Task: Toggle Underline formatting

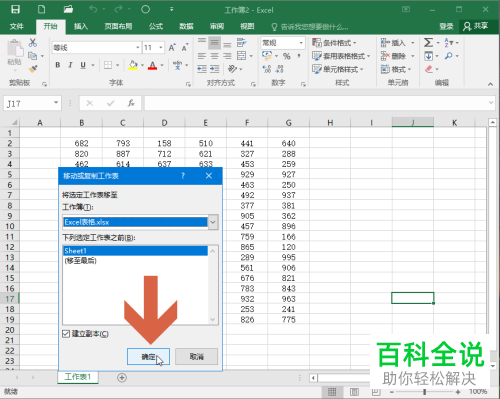Action: (83, 65)
